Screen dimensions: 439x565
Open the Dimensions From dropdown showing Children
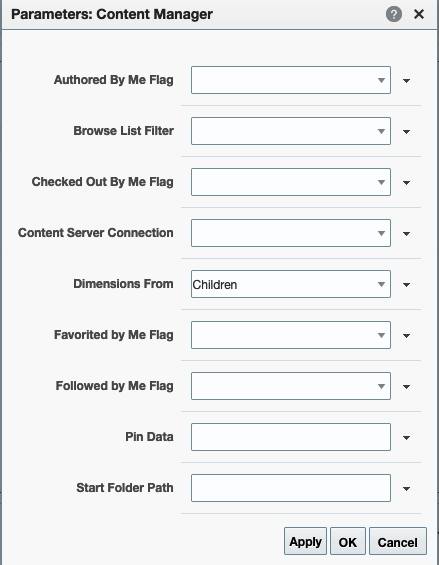point(291,284)
